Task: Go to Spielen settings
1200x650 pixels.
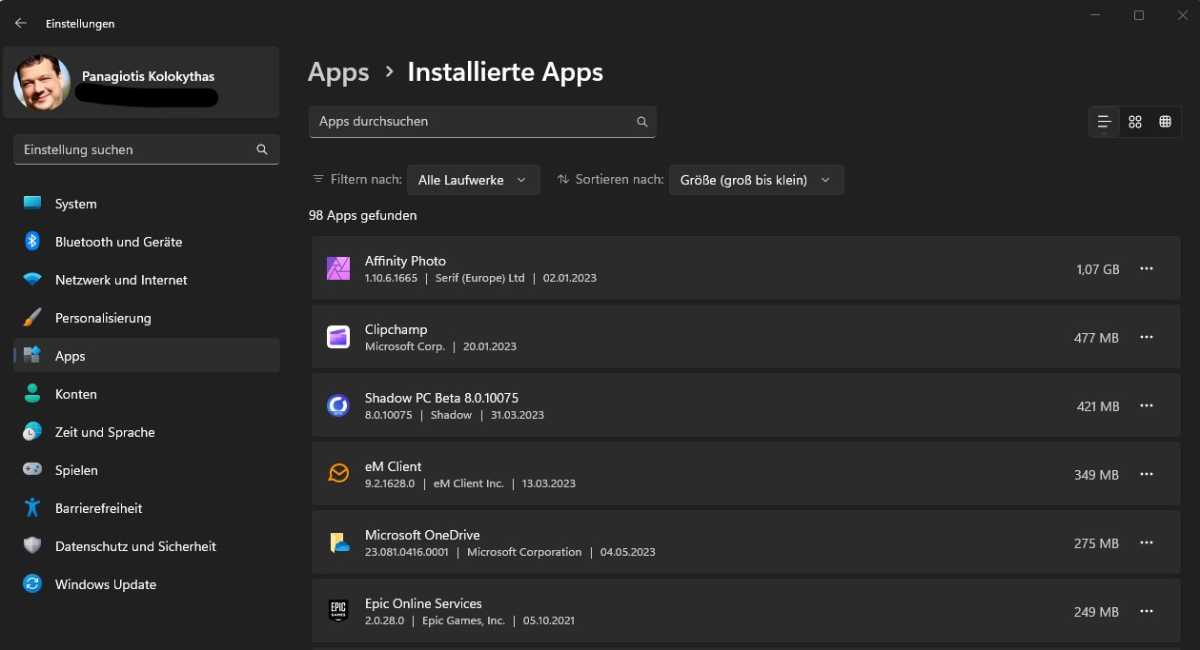Action: (146, 469)
